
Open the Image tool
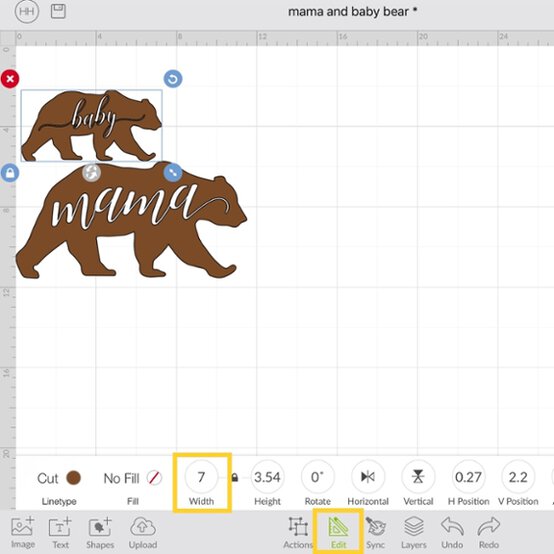(23, 533)
